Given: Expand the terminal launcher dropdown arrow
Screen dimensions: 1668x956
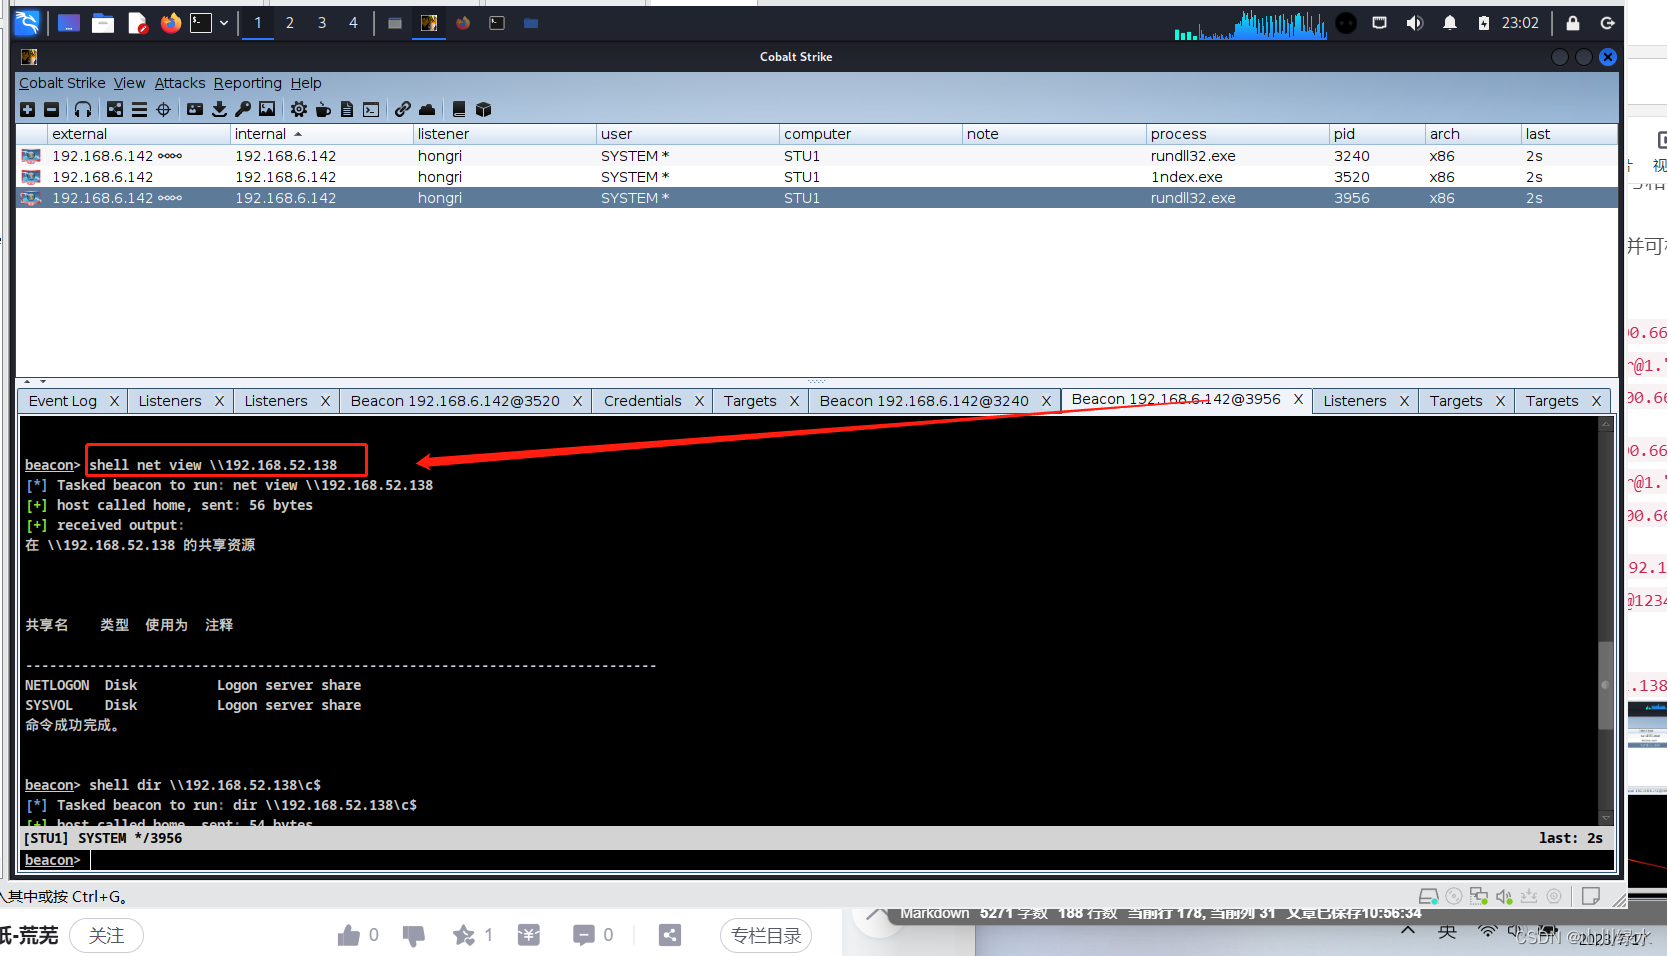Looking at the screenshot, I should [x=224, y=23].
